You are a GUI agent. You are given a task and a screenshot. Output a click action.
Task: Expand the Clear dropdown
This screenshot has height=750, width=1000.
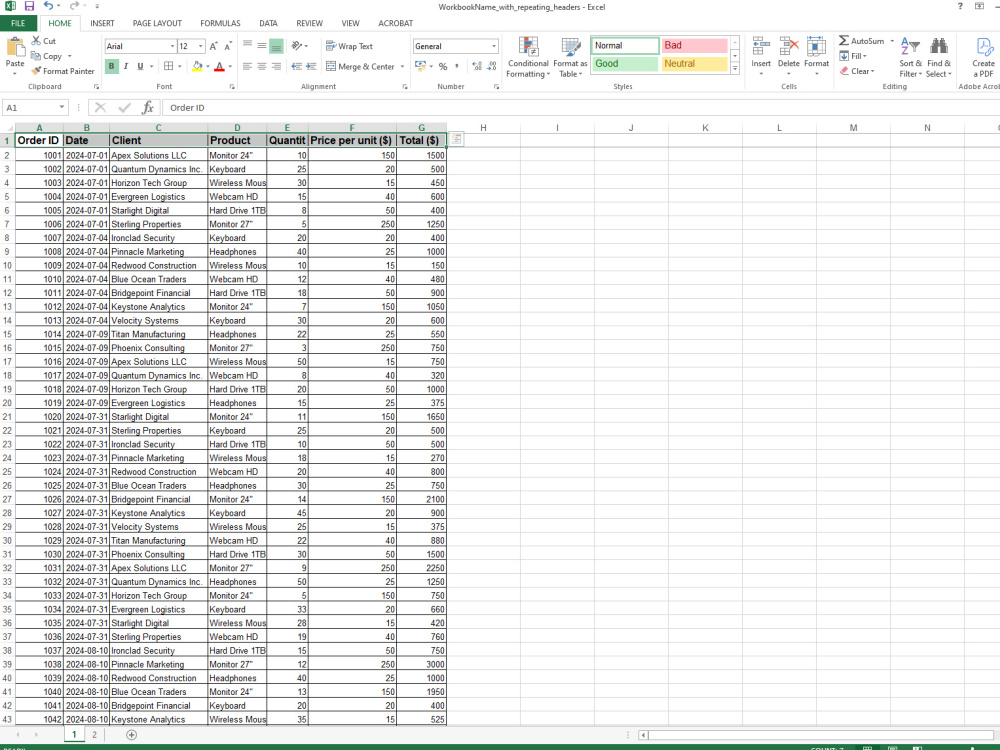tap(872, 71)
